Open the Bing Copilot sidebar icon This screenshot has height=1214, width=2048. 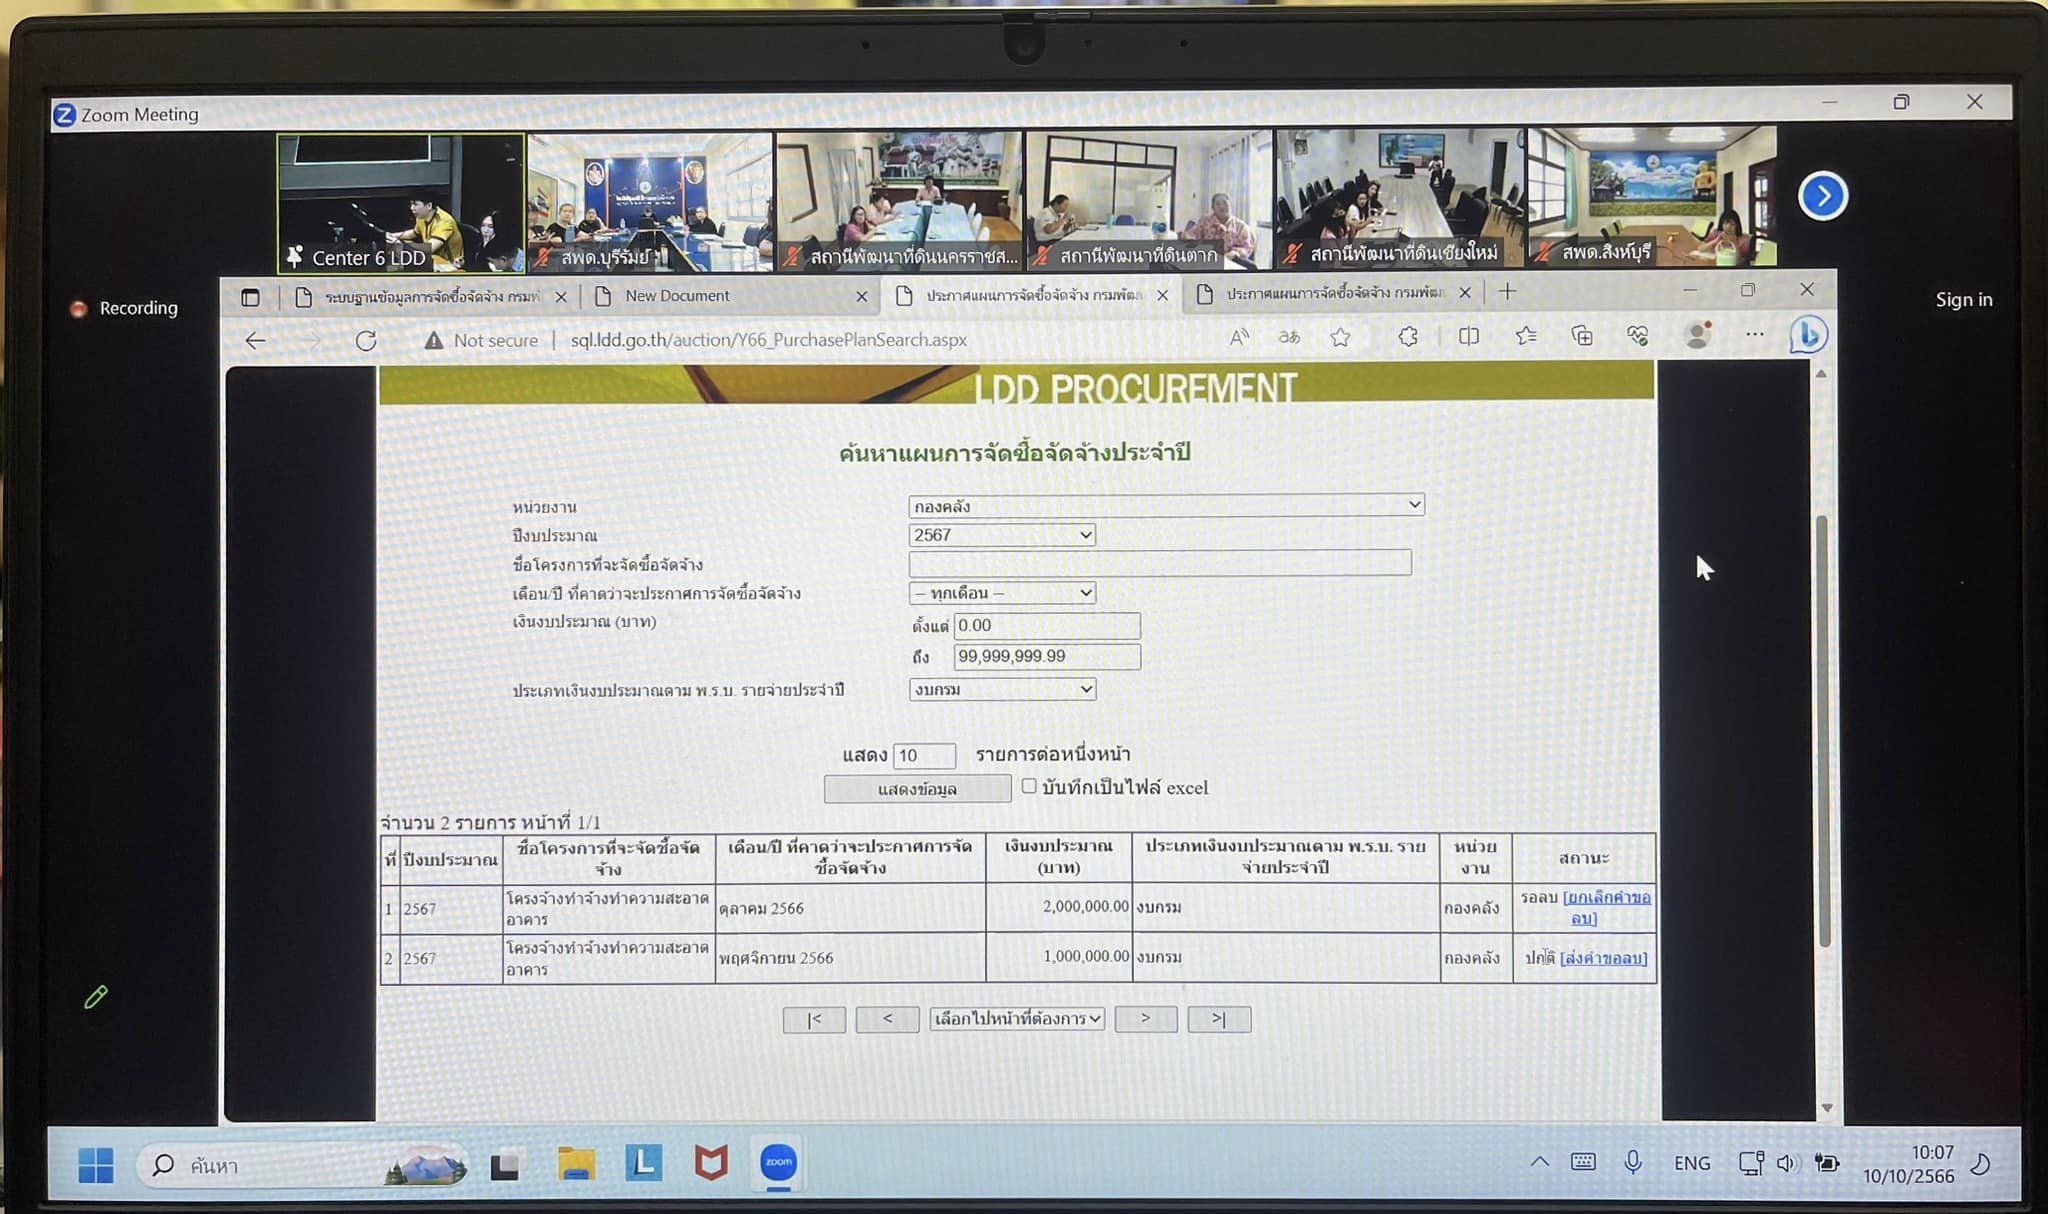point(1808,335)
